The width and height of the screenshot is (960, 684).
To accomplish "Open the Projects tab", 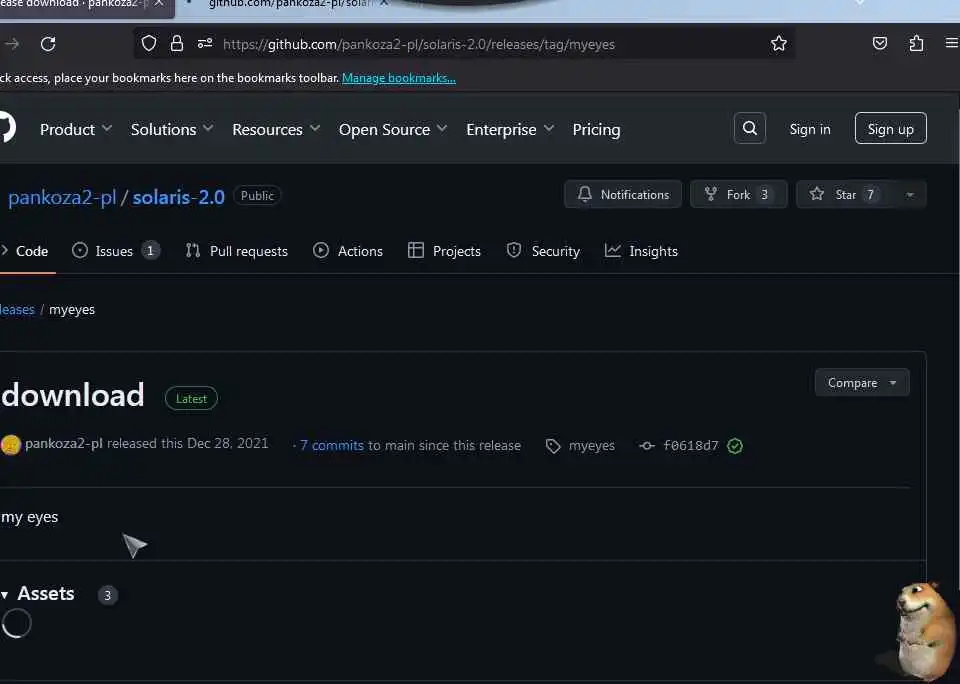I will pyautogui.click(x=444, y=251).
